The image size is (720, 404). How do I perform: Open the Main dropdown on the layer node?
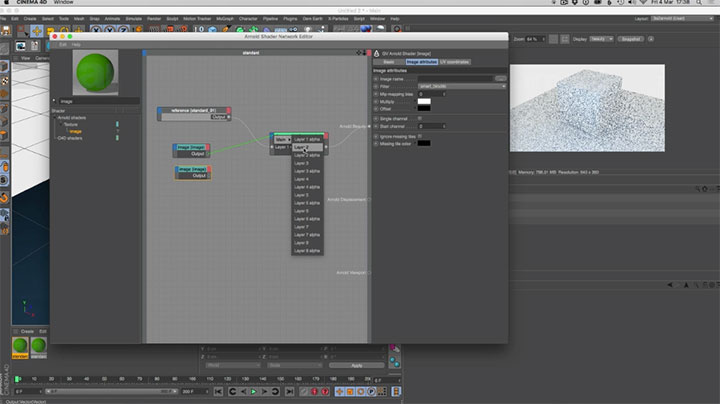click(x=282, y=139)
